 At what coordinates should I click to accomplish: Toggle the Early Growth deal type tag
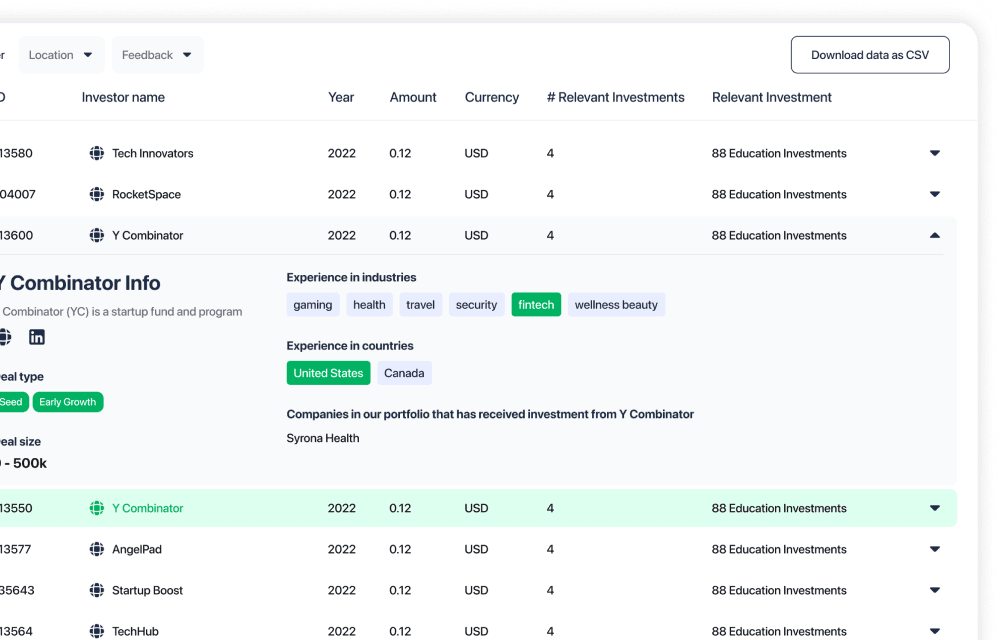(x=68, y=402)
